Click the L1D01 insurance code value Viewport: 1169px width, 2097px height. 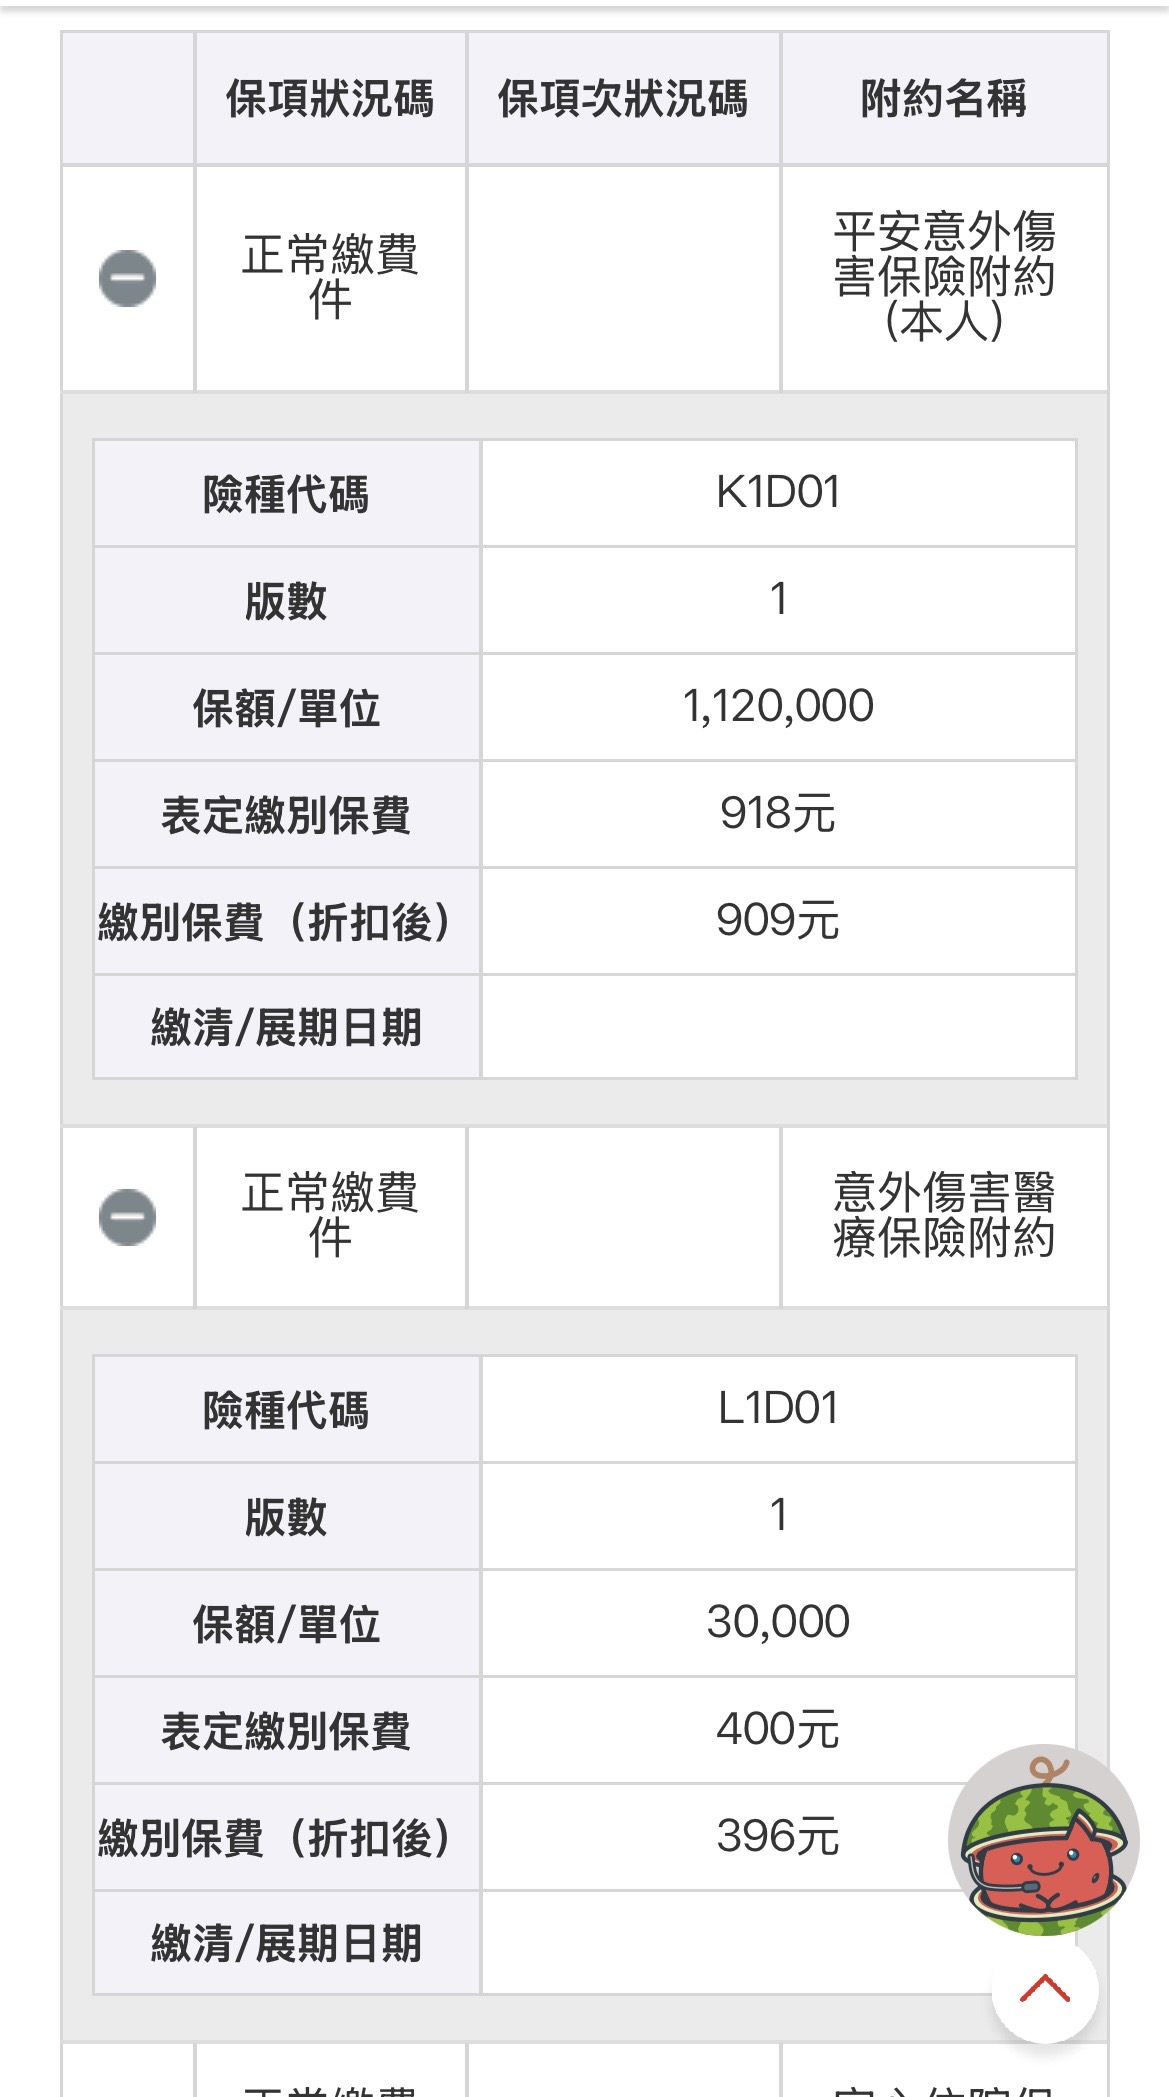click(778, 1409)
